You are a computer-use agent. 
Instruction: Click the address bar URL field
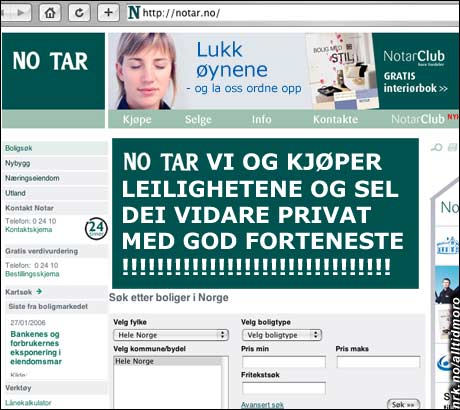click(293, 13)
